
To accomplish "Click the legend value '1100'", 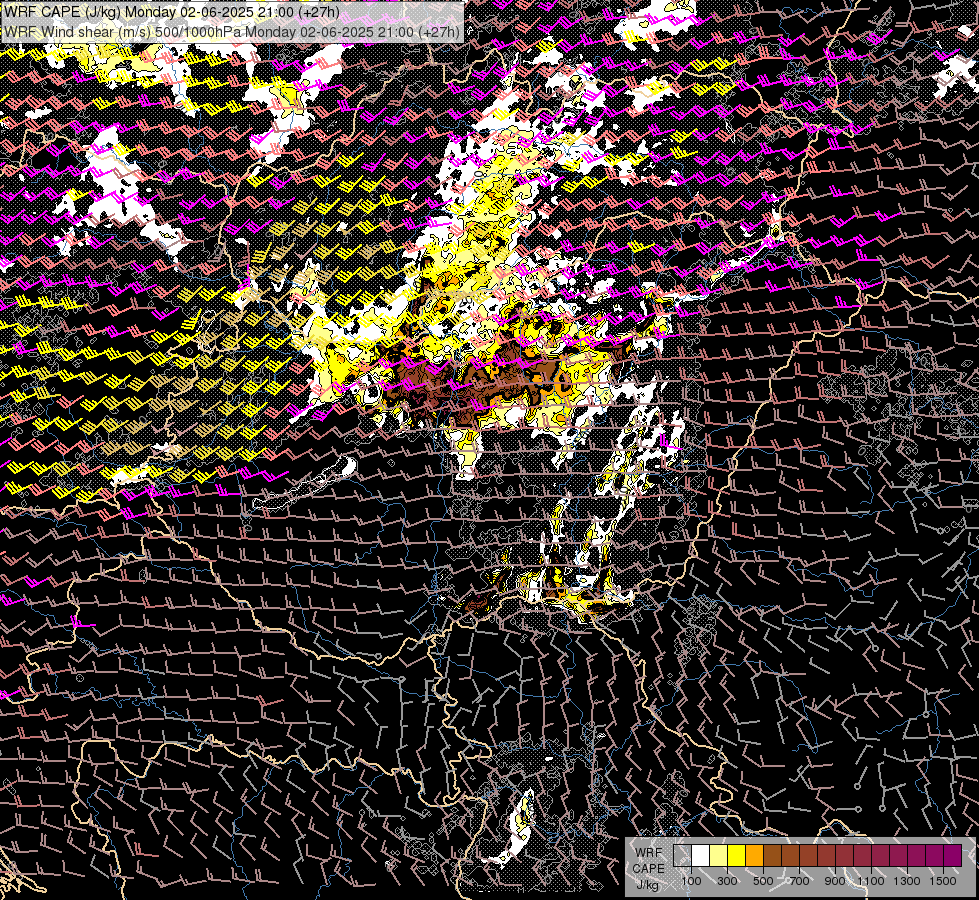I will [871, 881].
